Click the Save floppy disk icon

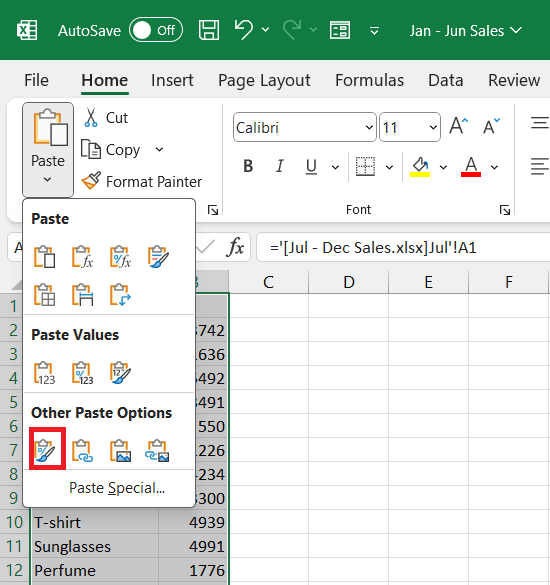tap(209, 30)
